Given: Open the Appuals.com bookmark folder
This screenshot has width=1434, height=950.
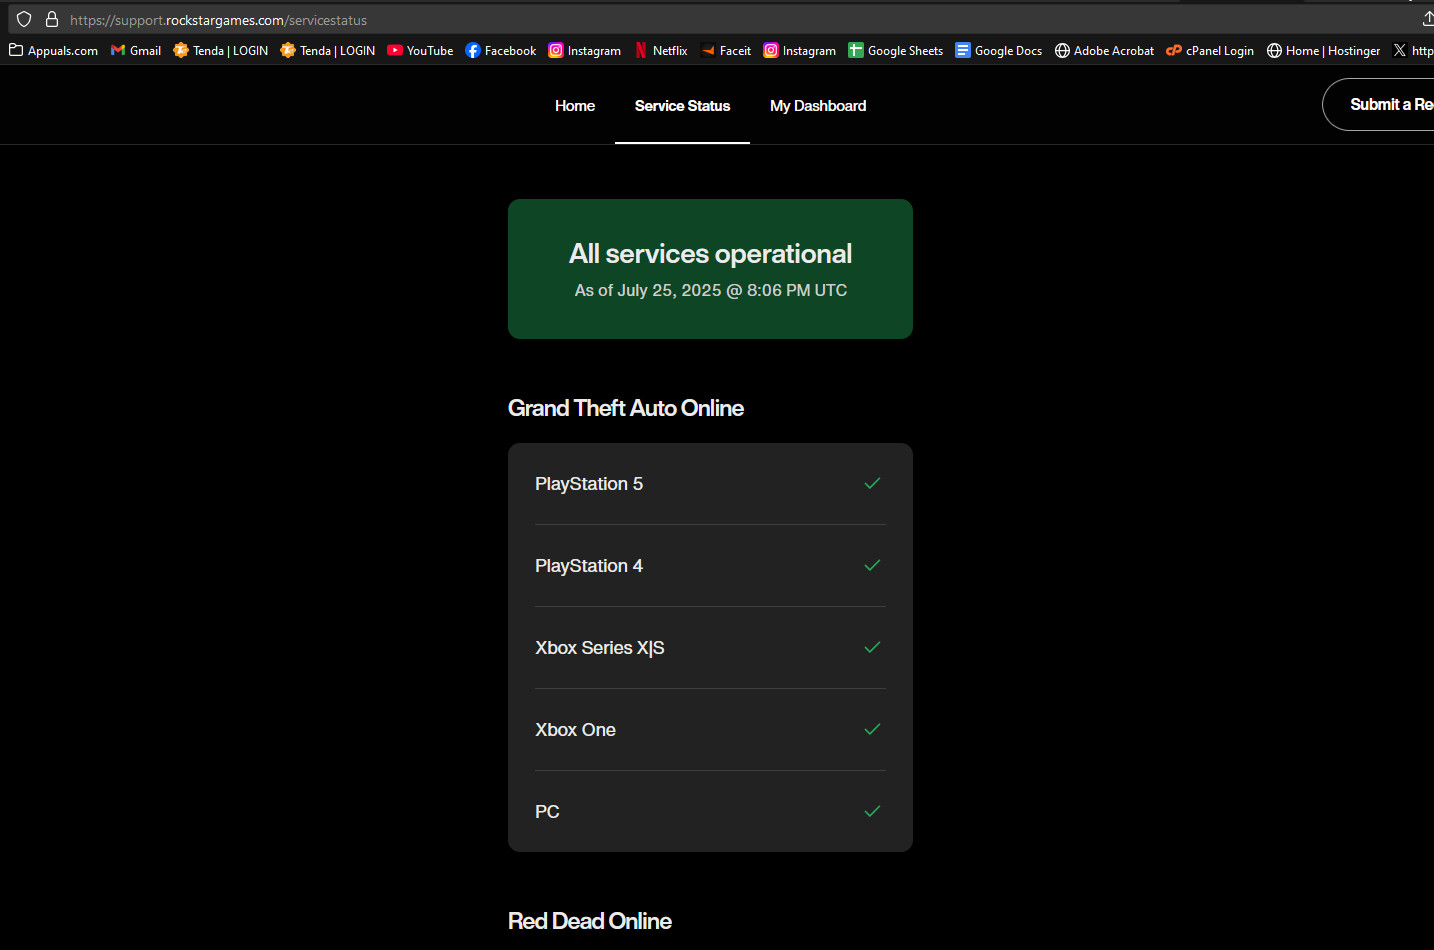Looking at the screenshot, I should (x=53, y=51).
